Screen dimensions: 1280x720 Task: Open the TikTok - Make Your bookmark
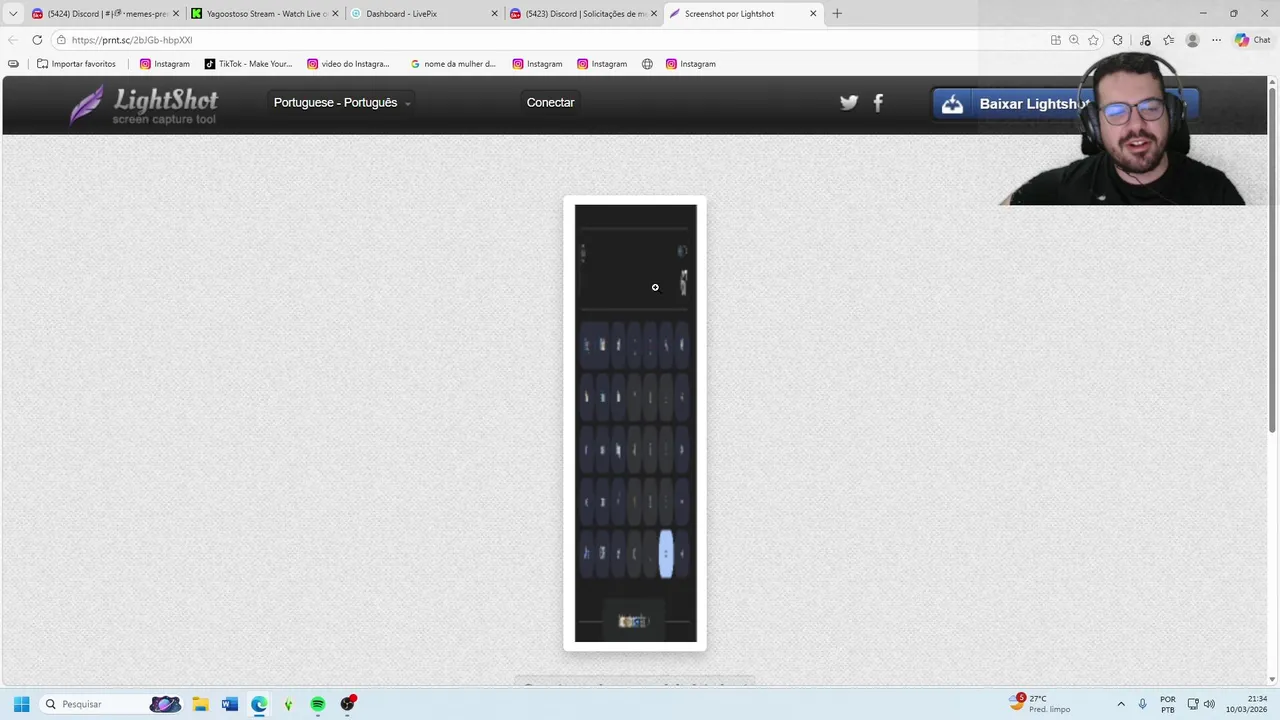click(248, 64)
